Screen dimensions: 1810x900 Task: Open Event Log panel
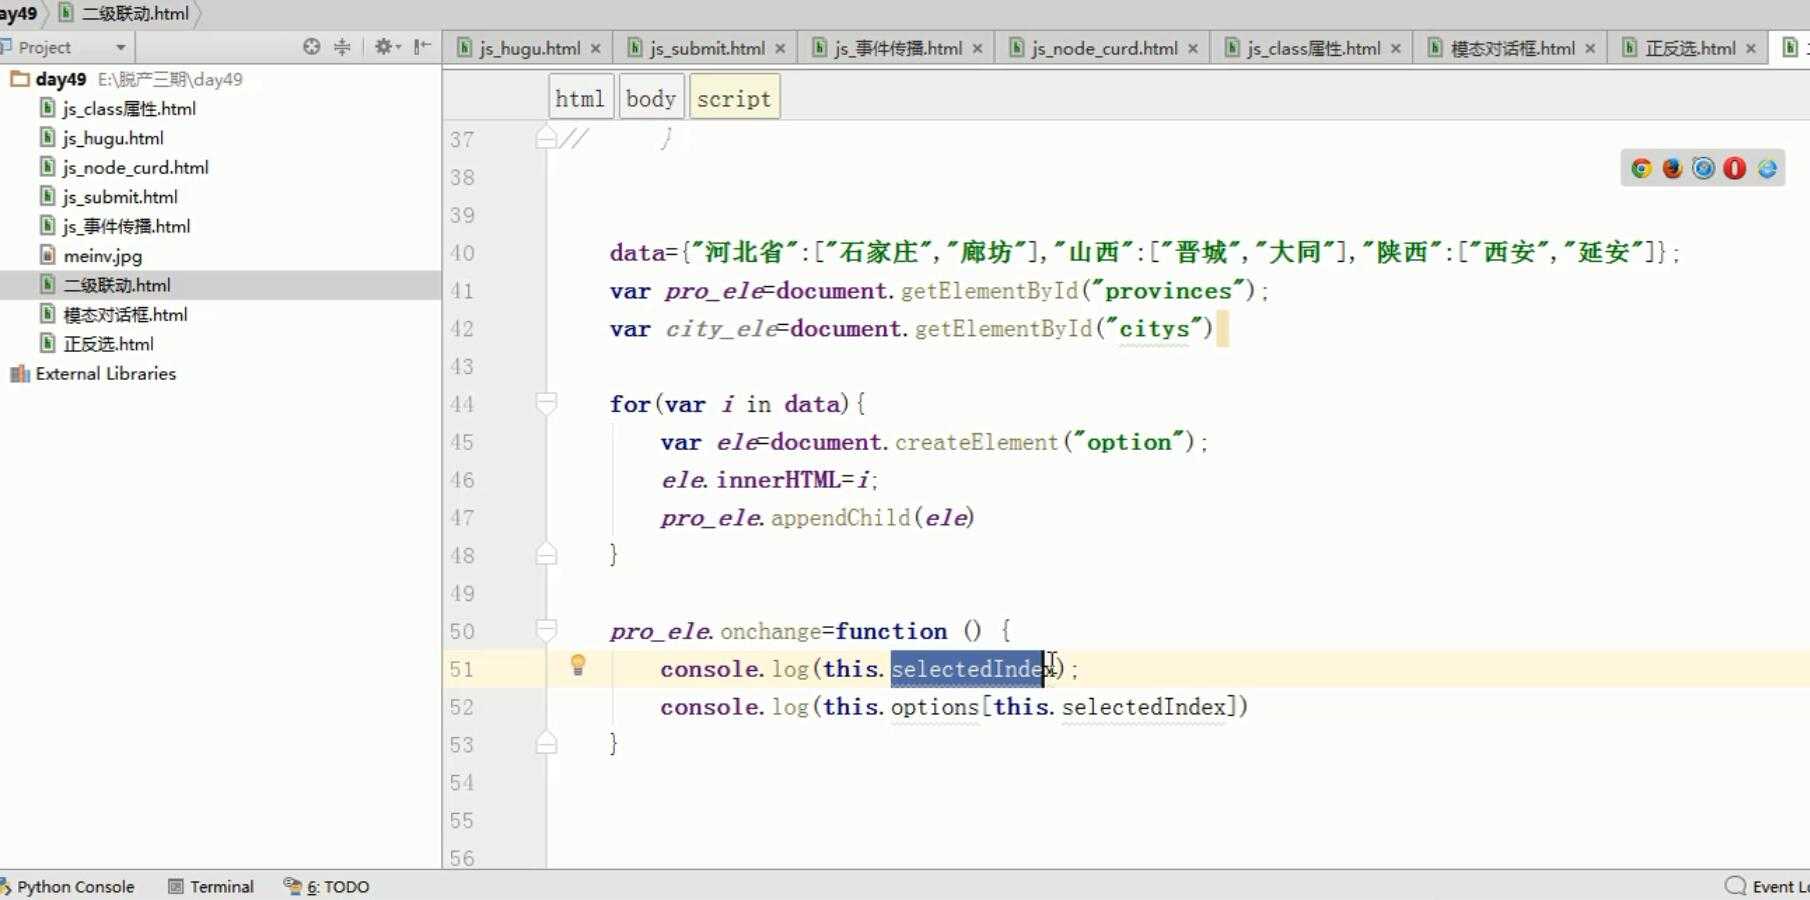click(1767, 886)
